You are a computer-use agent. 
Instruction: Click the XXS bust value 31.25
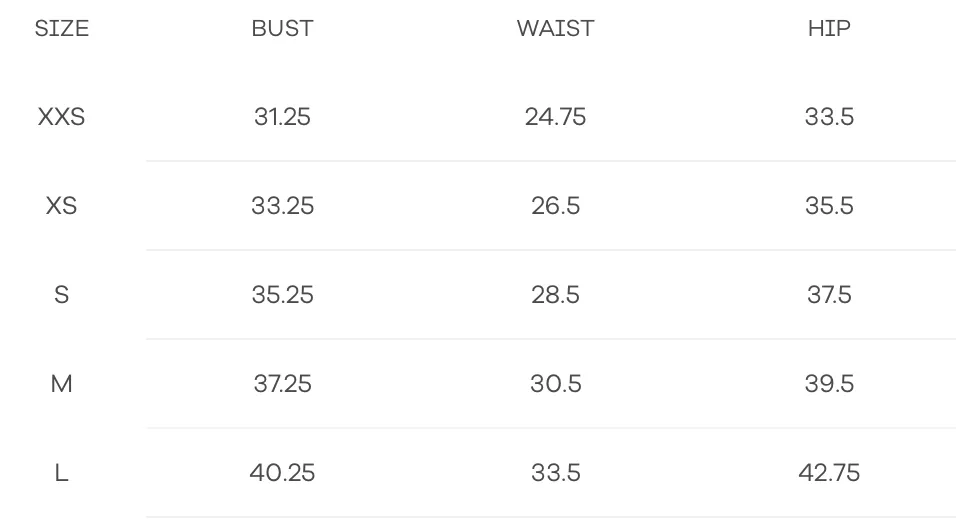point(282,117)
